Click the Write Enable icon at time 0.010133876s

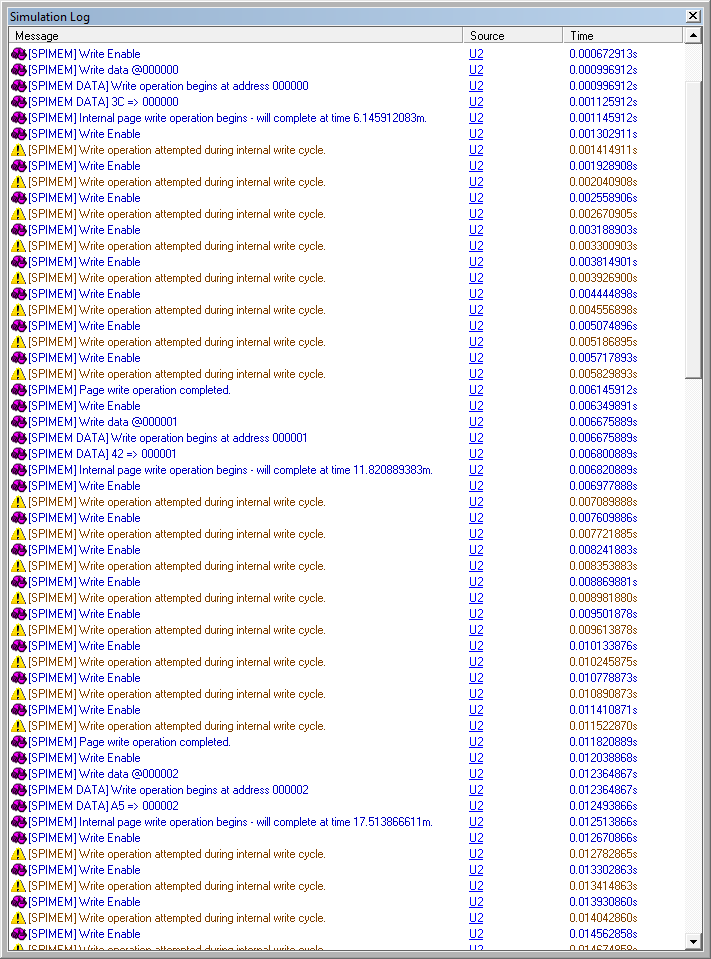(18, 646)
